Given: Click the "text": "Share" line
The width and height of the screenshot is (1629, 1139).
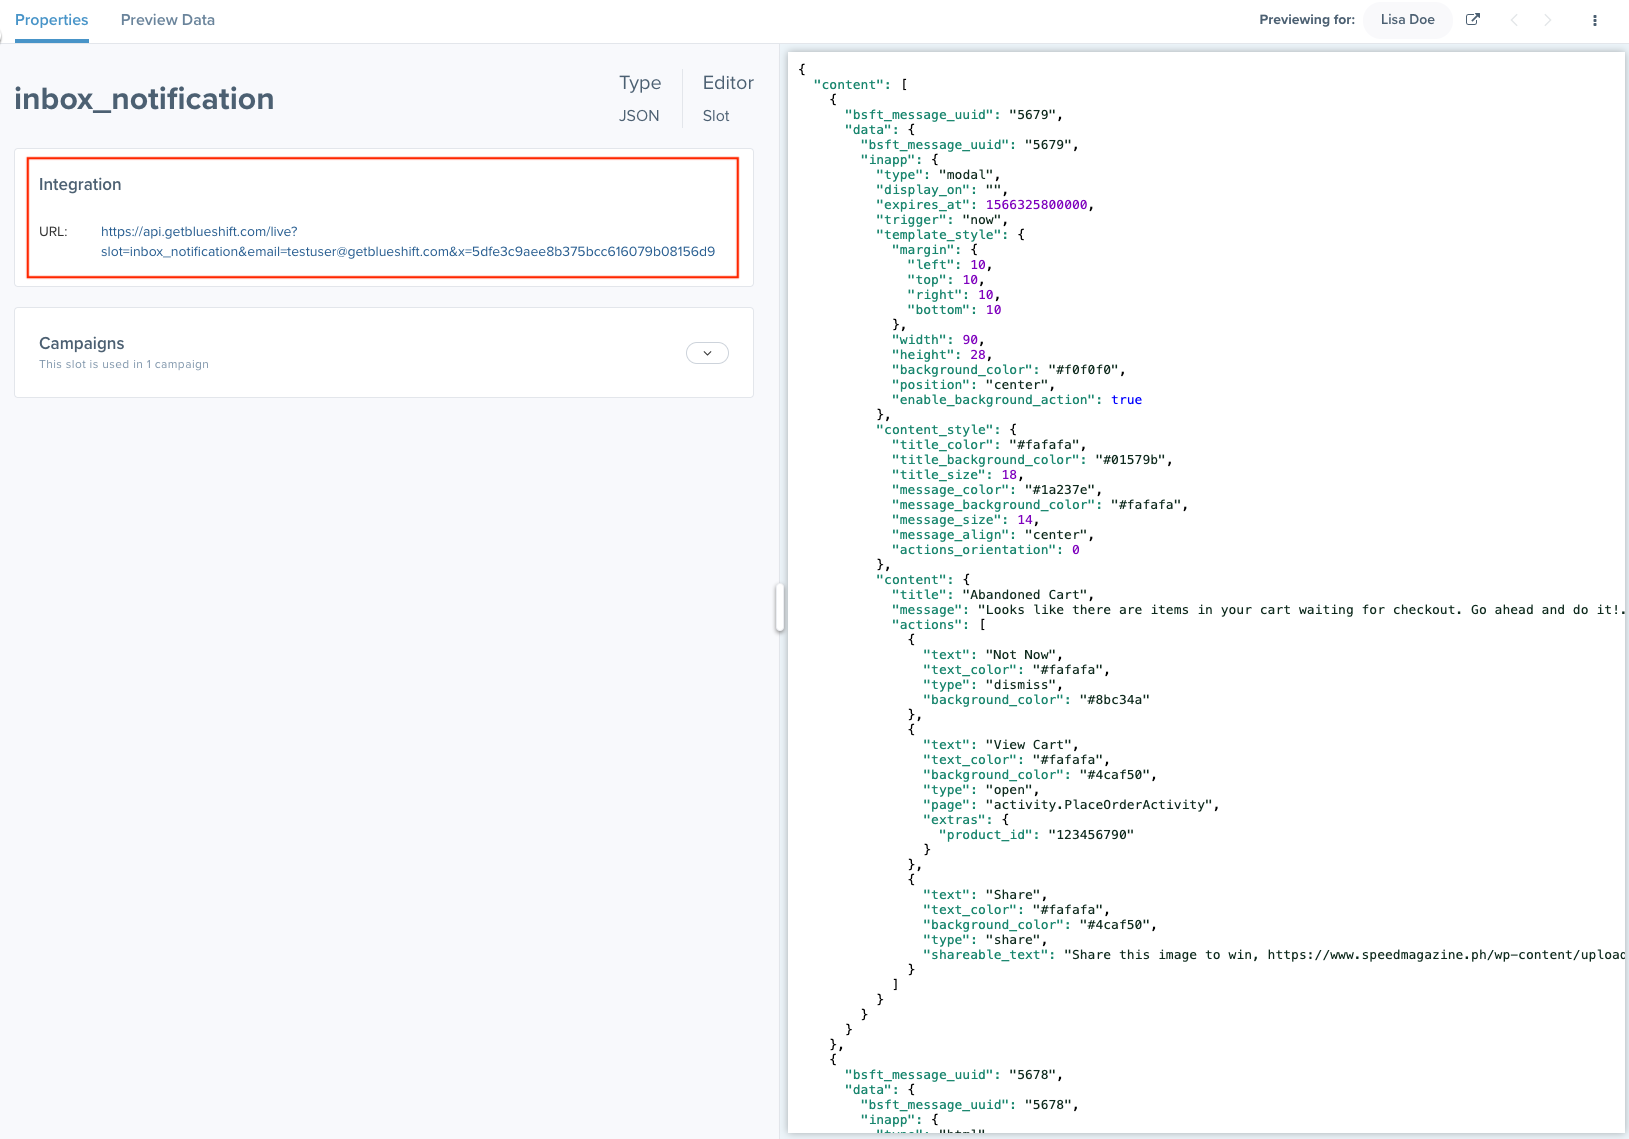Looking at the screenshot, I should tap(984, 895).
